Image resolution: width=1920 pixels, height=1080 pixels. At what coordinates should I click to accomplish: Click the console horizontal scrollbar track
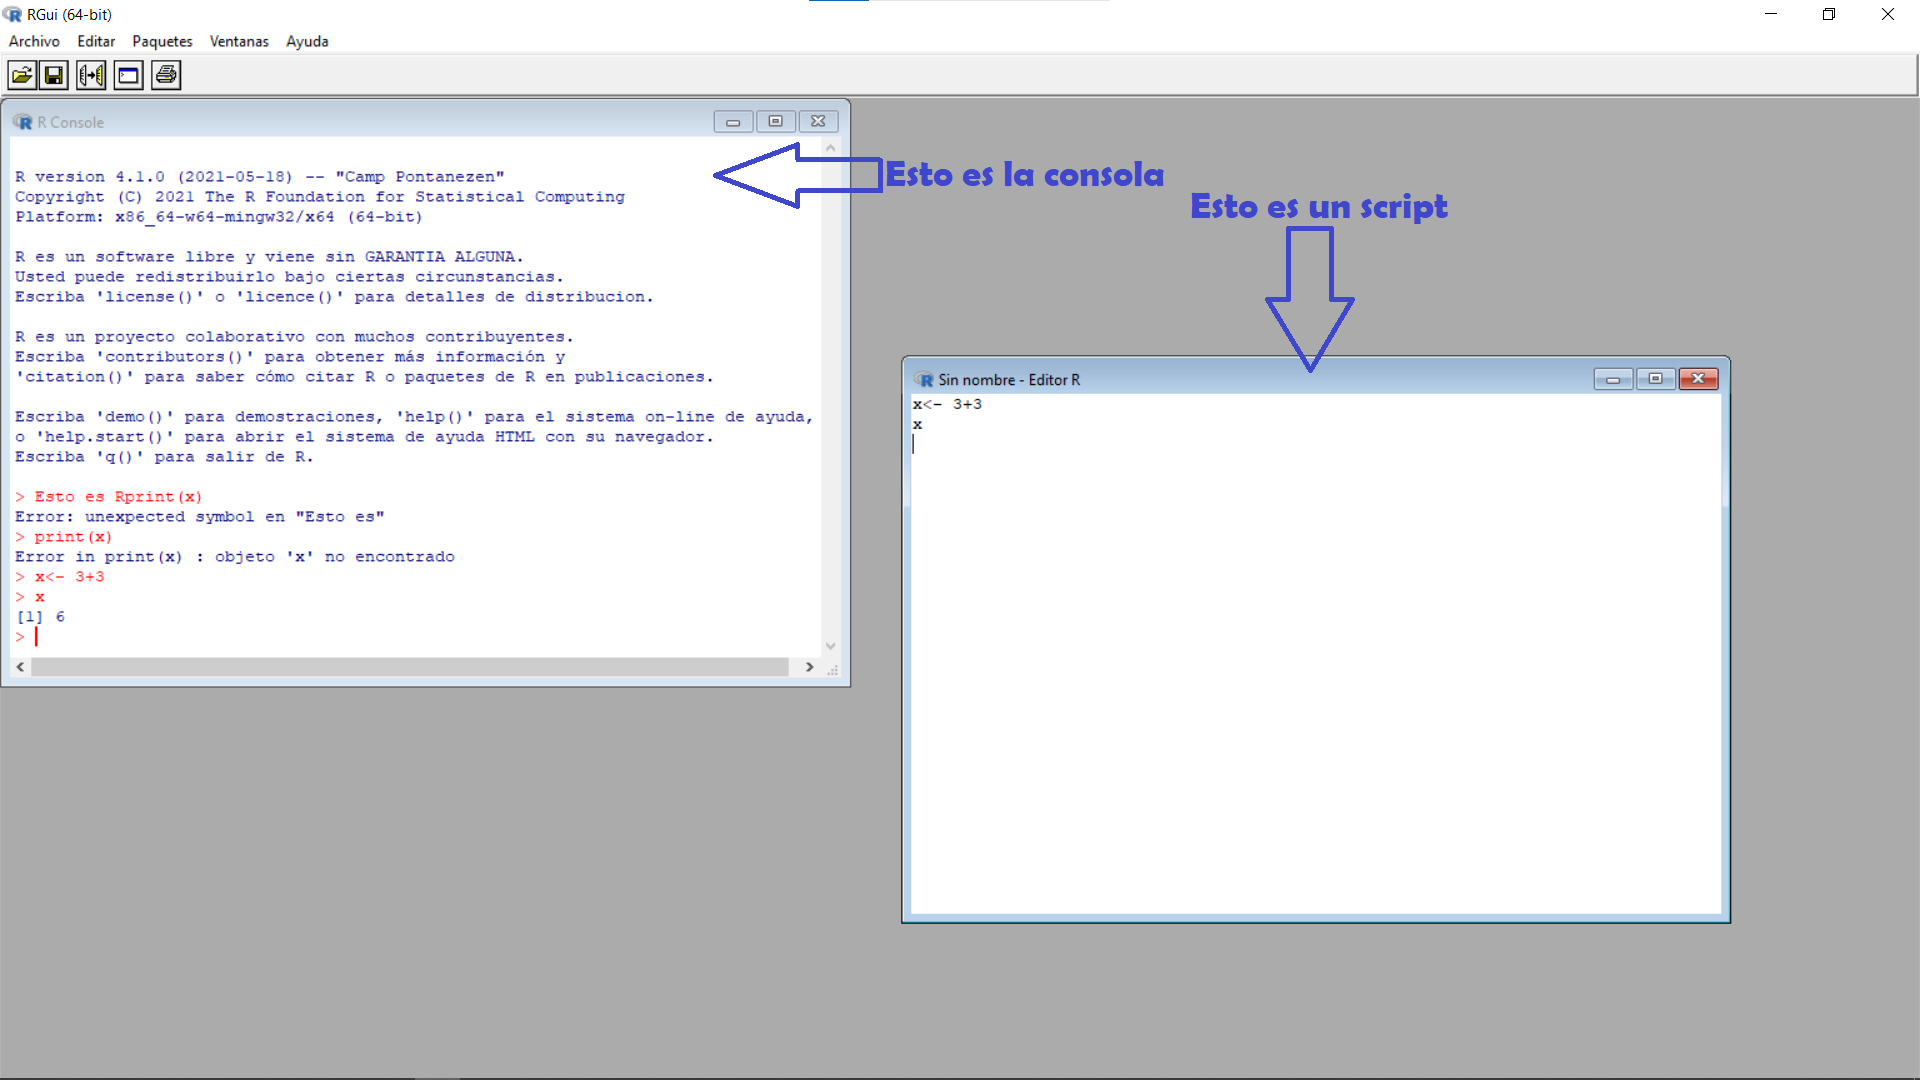(x=410, y=667)
